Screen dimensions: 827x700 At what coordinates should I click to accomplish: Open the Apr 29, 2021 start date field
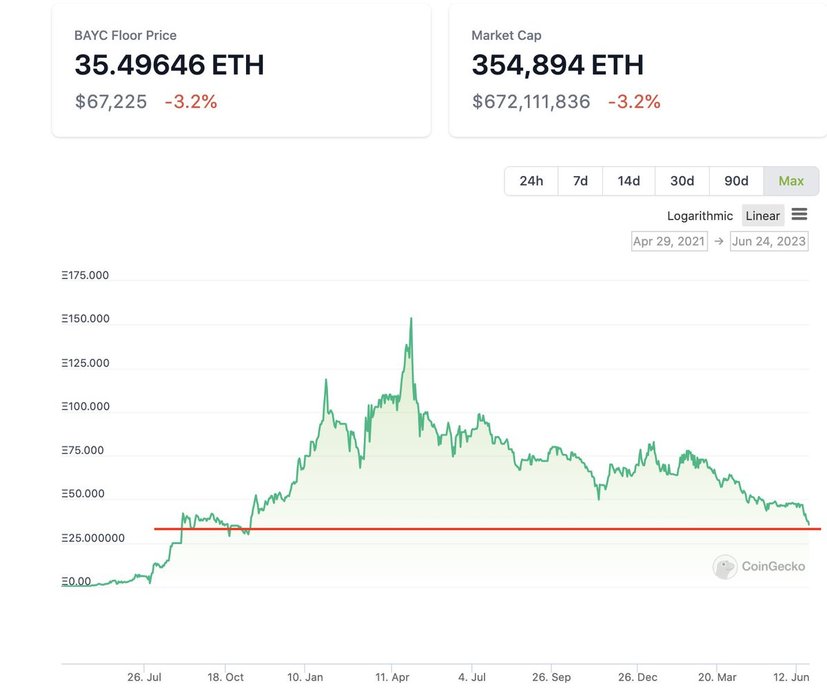point(669,241)
